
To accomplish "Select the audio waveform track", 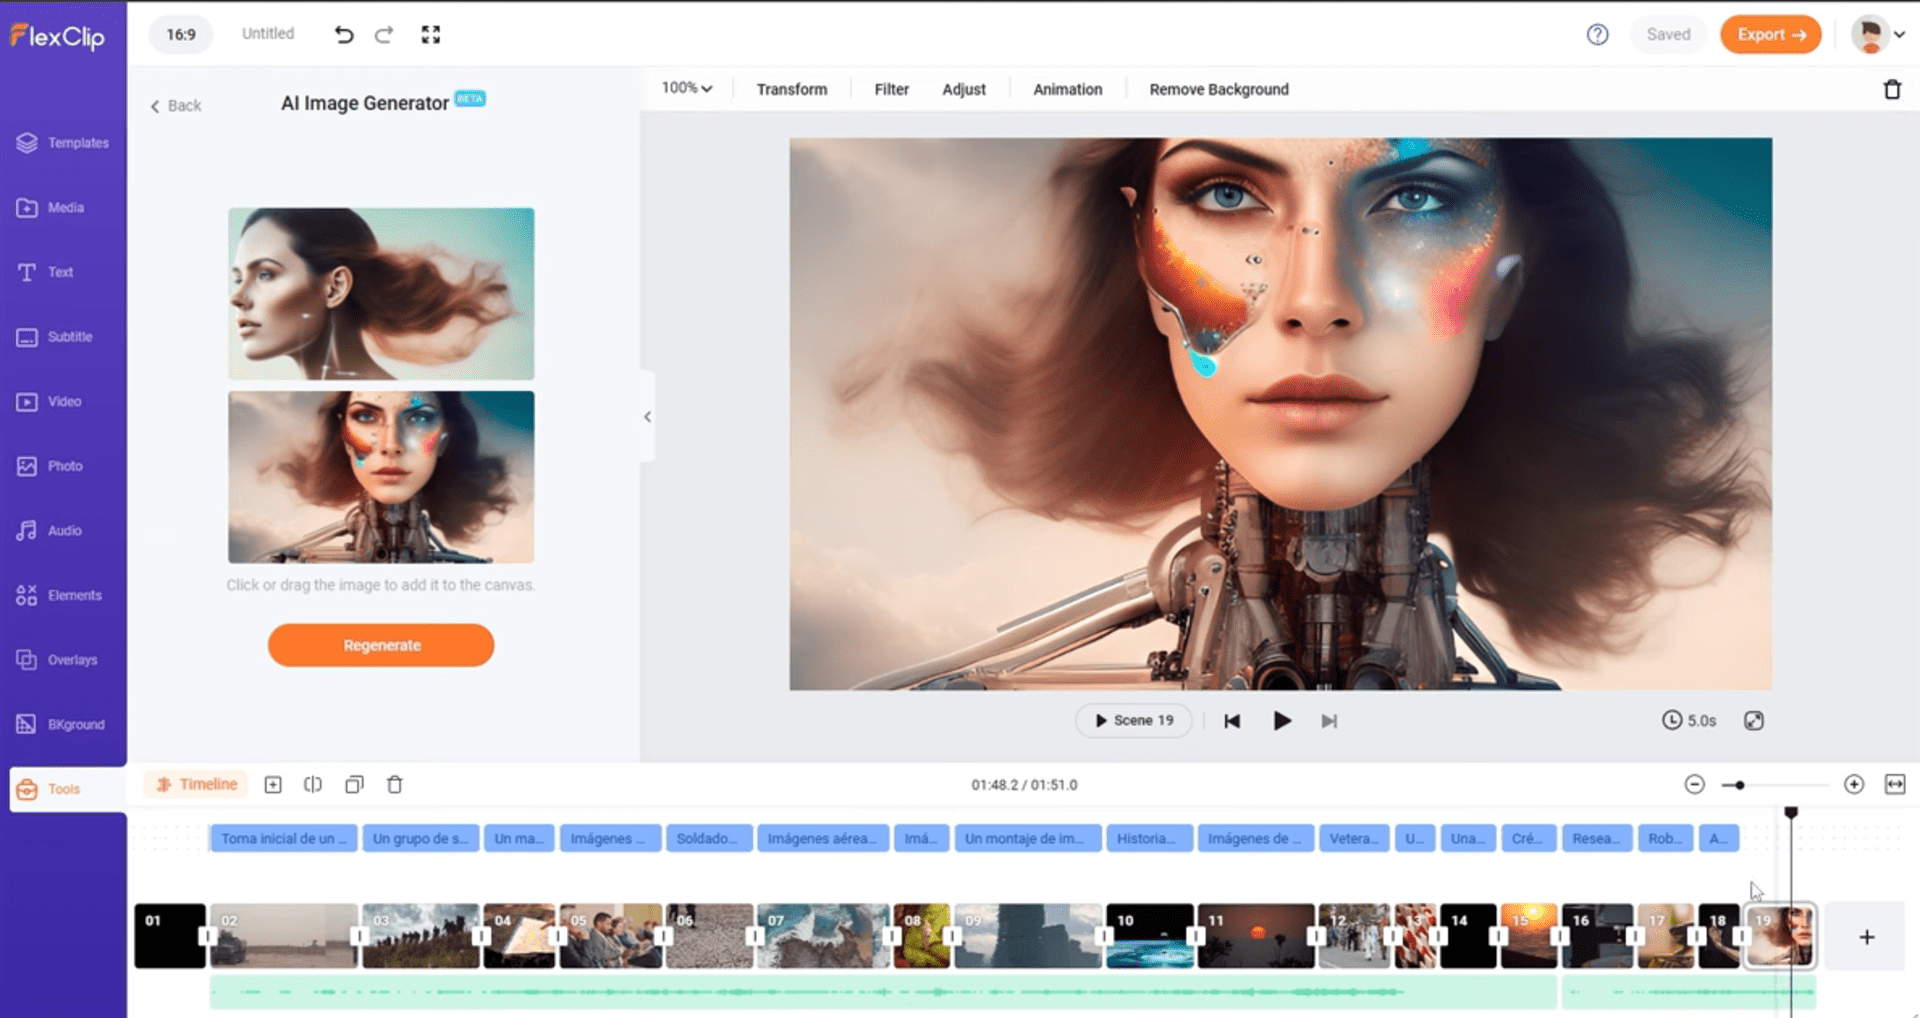I will click(883, 993).
